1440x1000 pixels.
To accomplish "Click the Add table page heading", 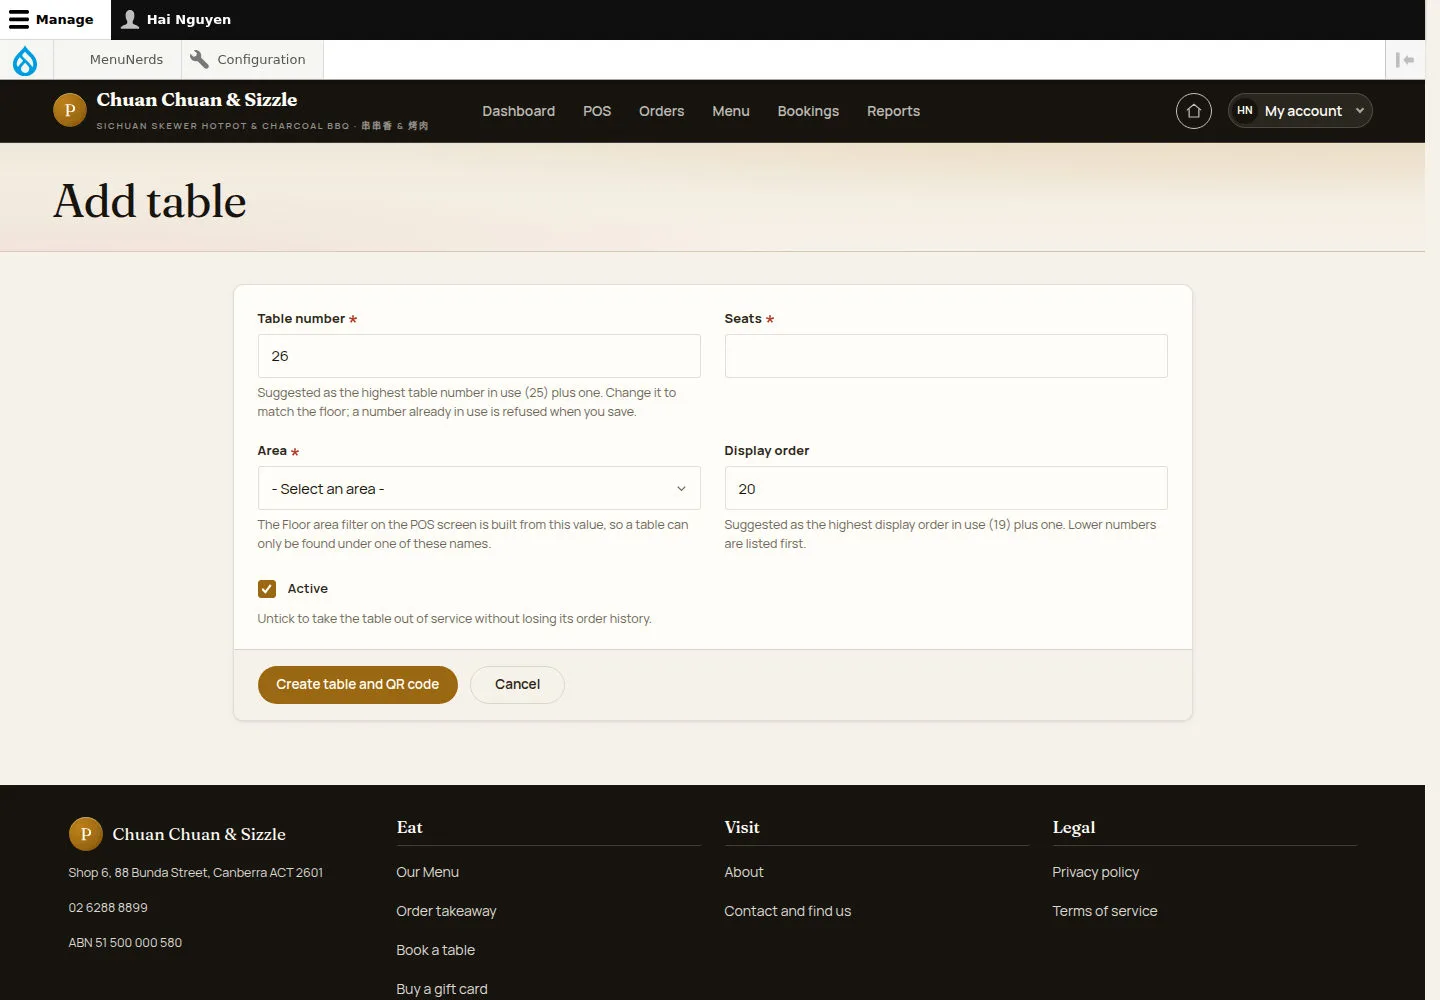I will (150, 201).
